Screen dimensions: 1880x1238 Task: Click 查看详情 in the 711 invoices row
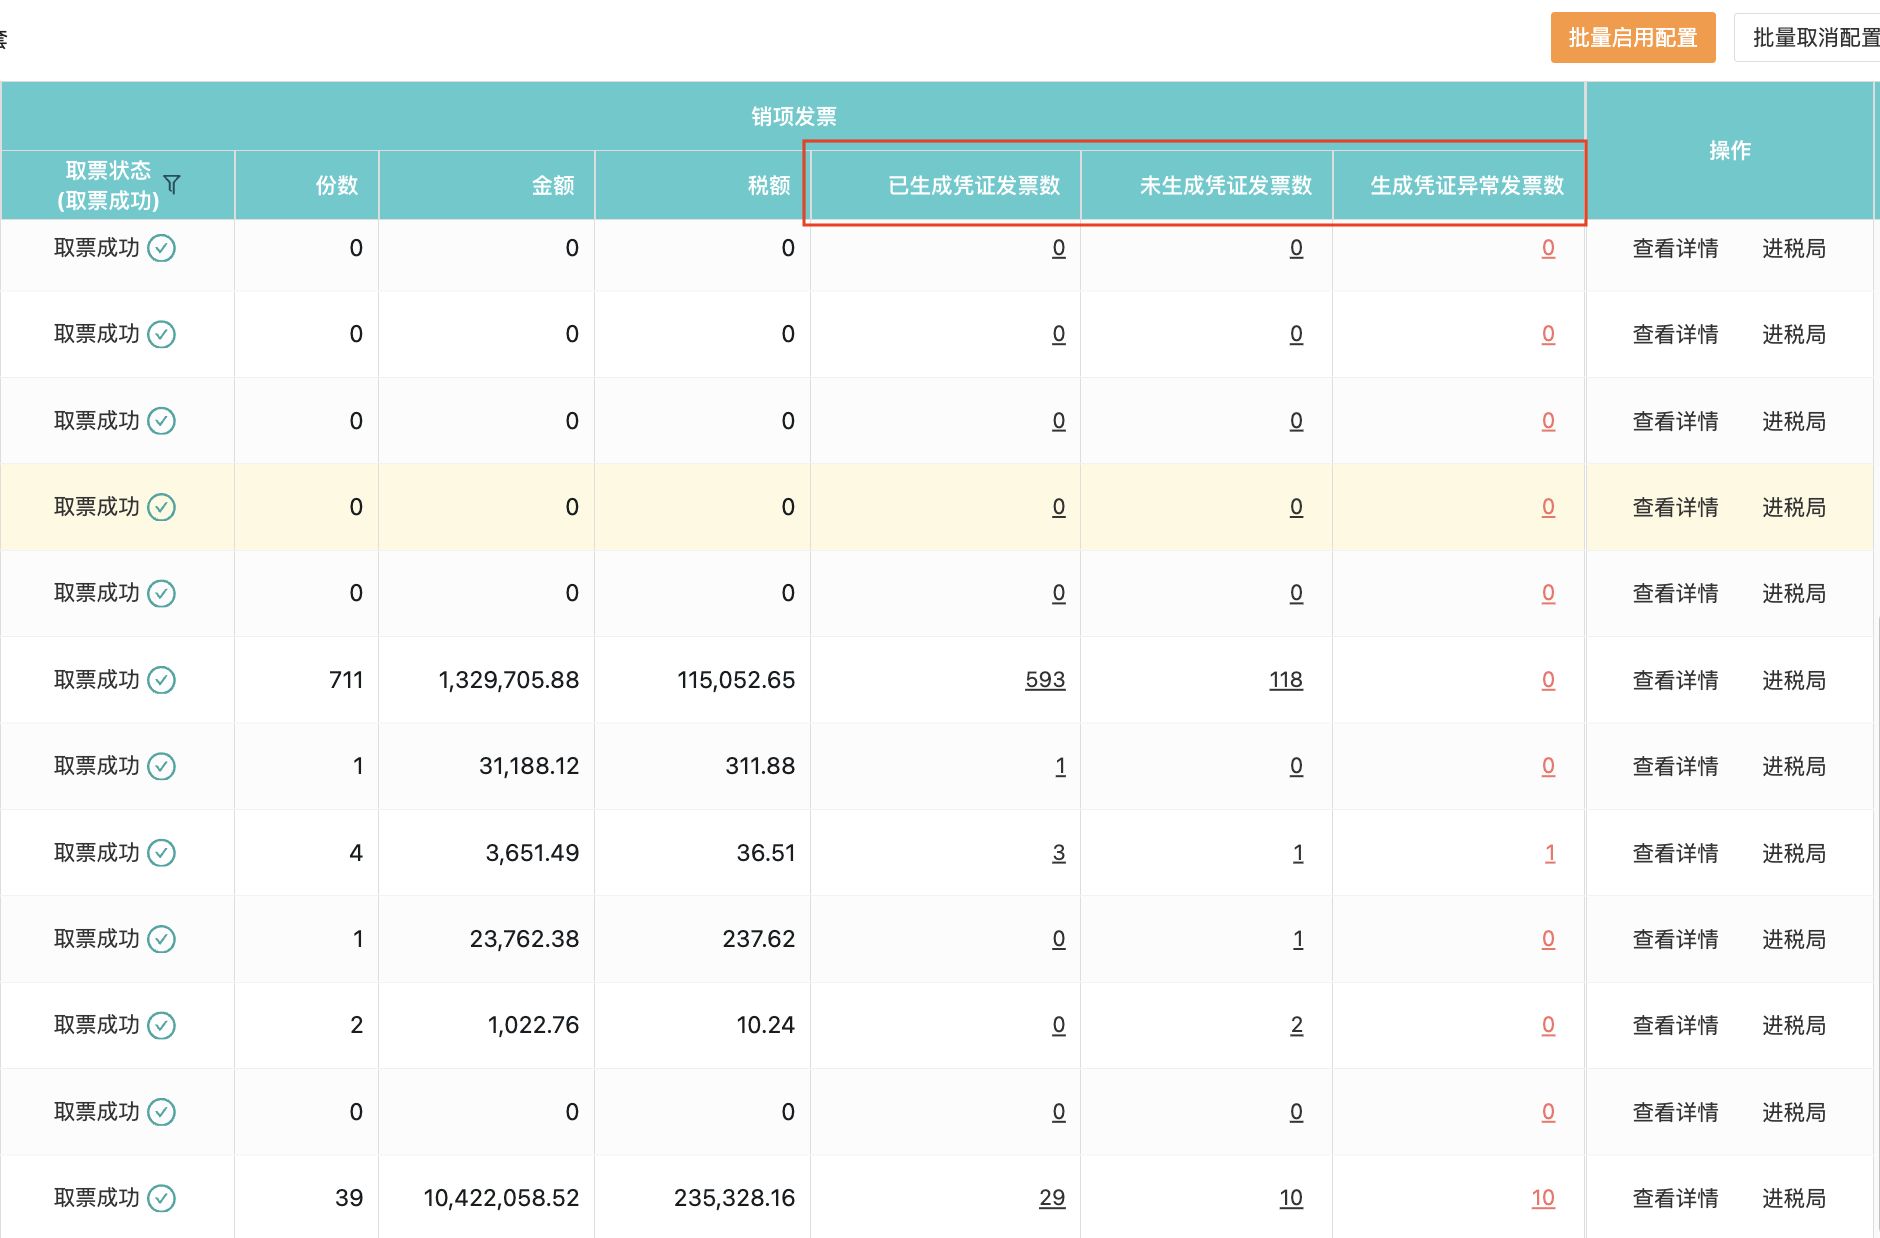tap(1675, 680)
